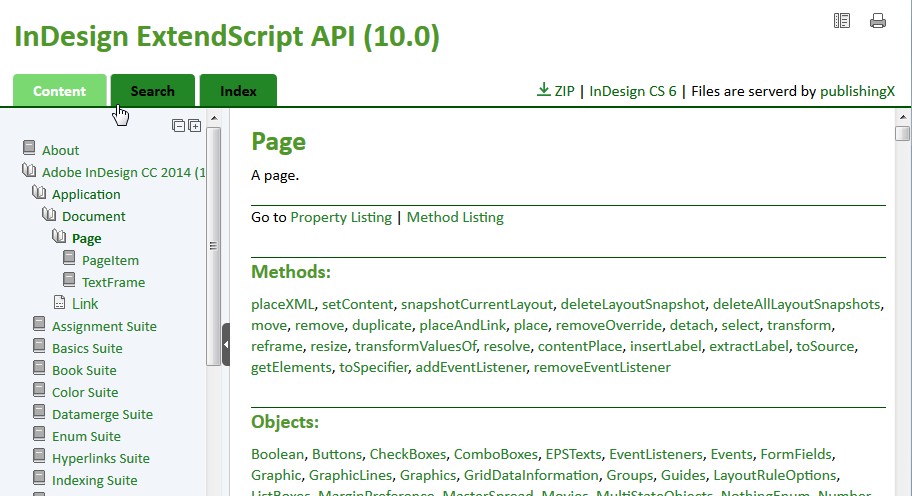Select TextFrame in the tree
This screenshot has width=912, height=496.
click(x=113, y=282)
